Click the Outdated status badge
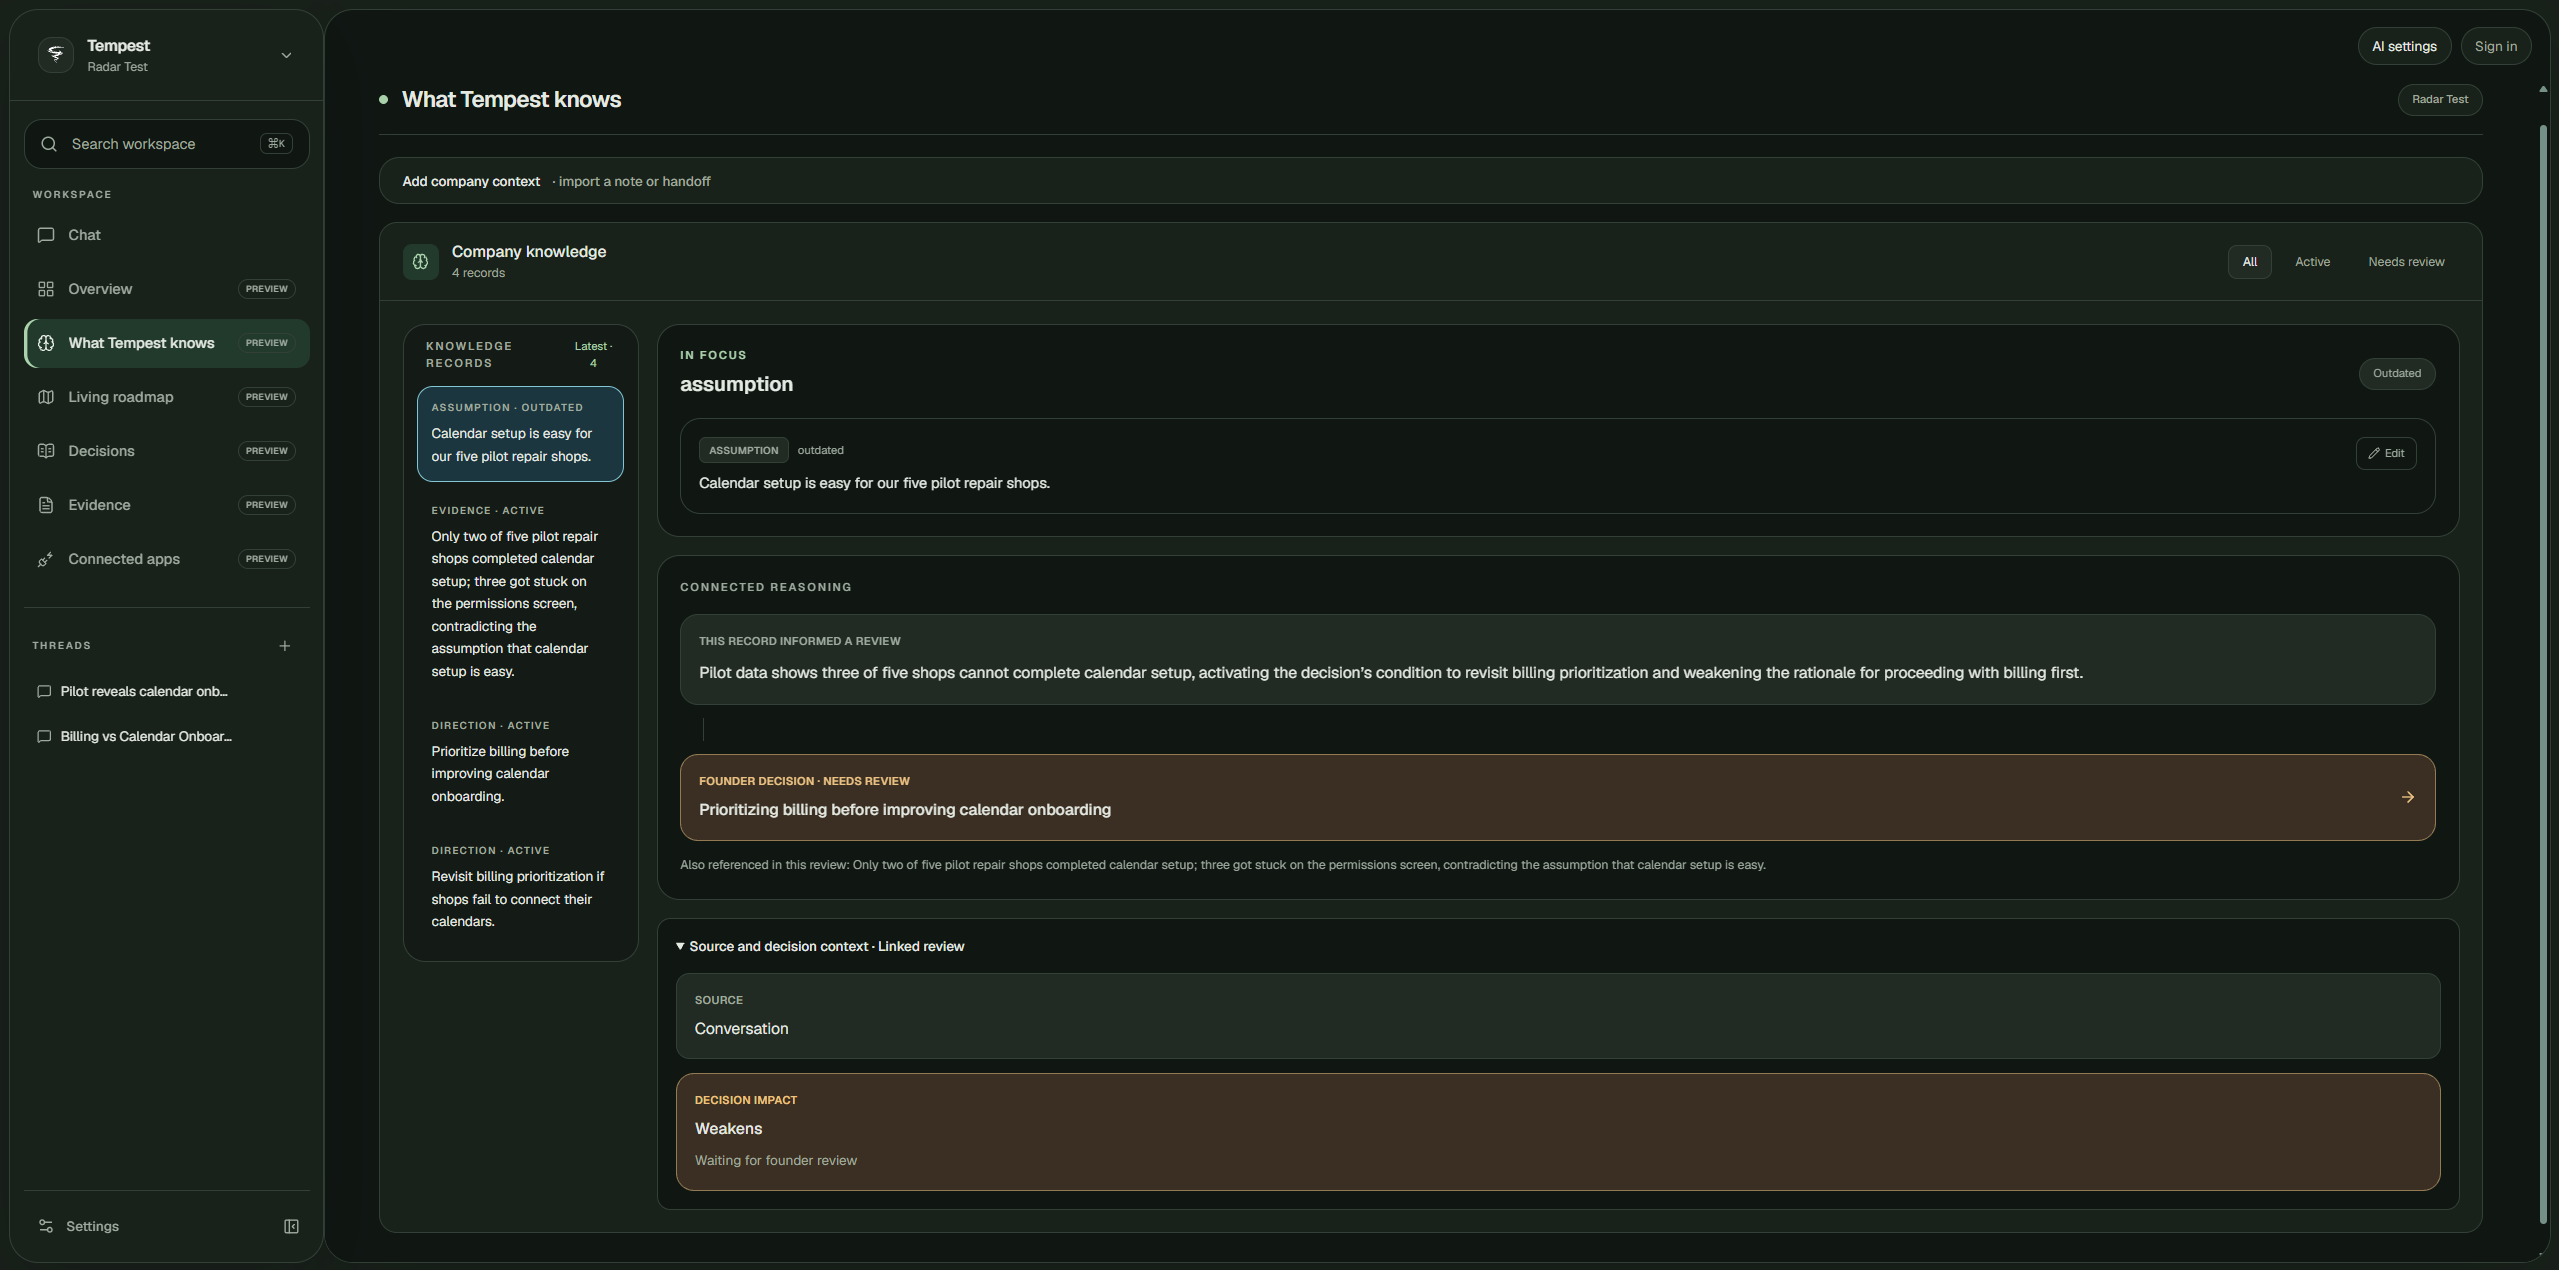This screenshot has width=2559, height=1270. coord(2396,374)
